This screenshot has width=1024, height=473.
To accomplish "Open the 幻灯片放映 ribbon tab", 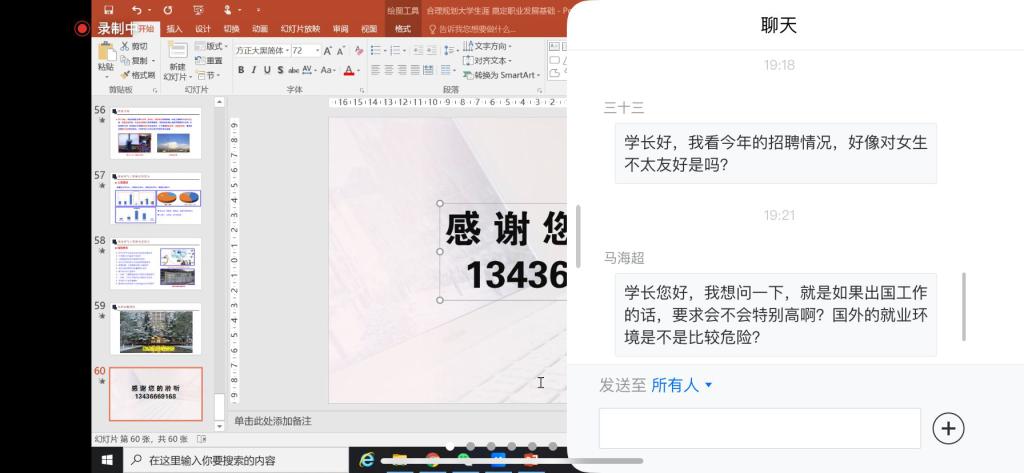I will (300, 29).
